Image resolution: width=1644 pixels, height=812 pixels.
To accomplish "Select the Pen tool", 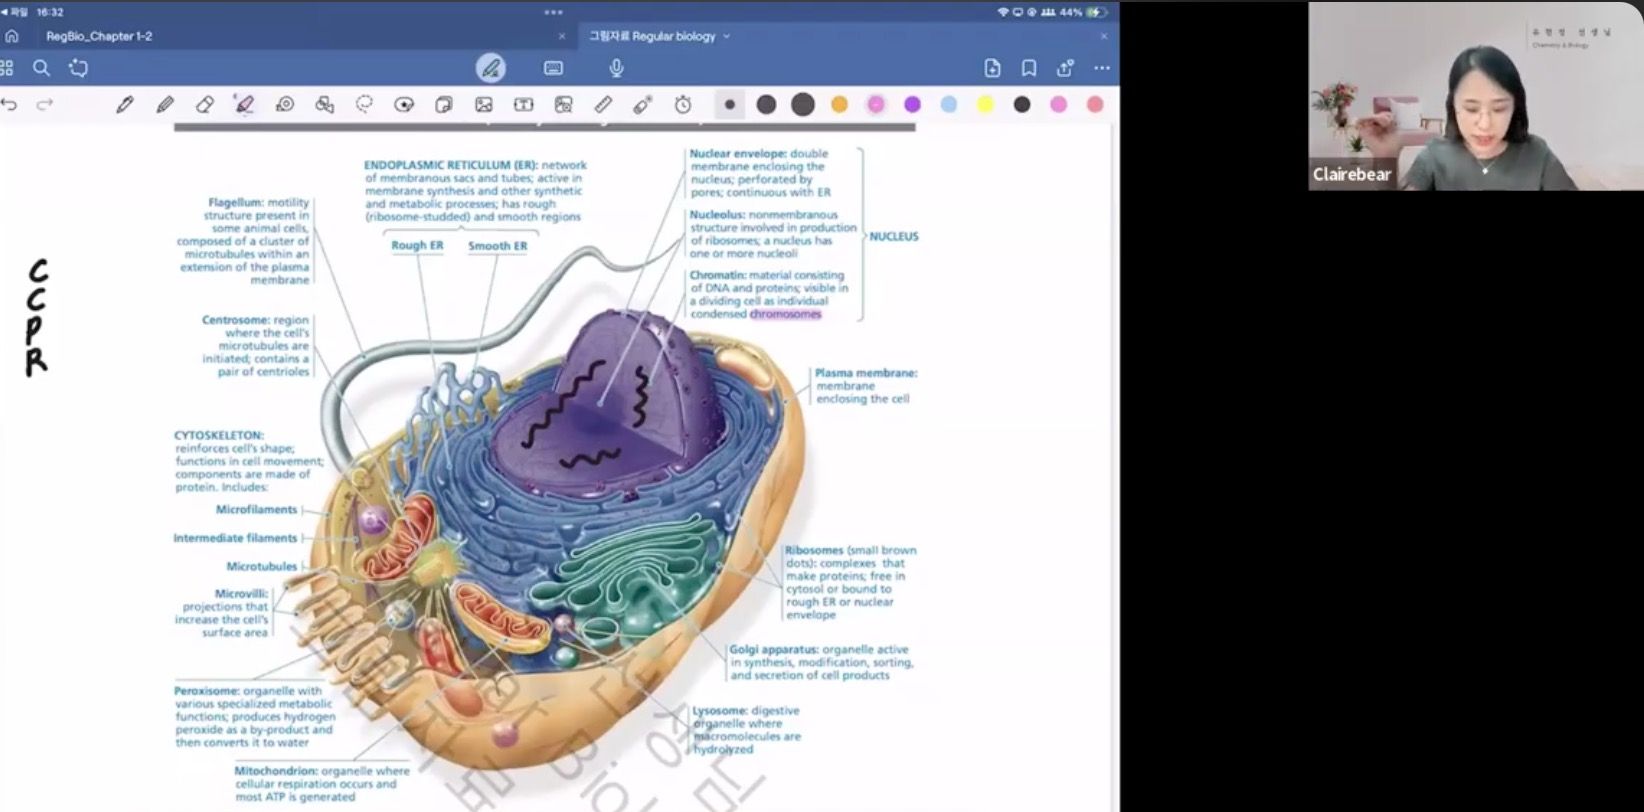I will click(x=125, y=104).
